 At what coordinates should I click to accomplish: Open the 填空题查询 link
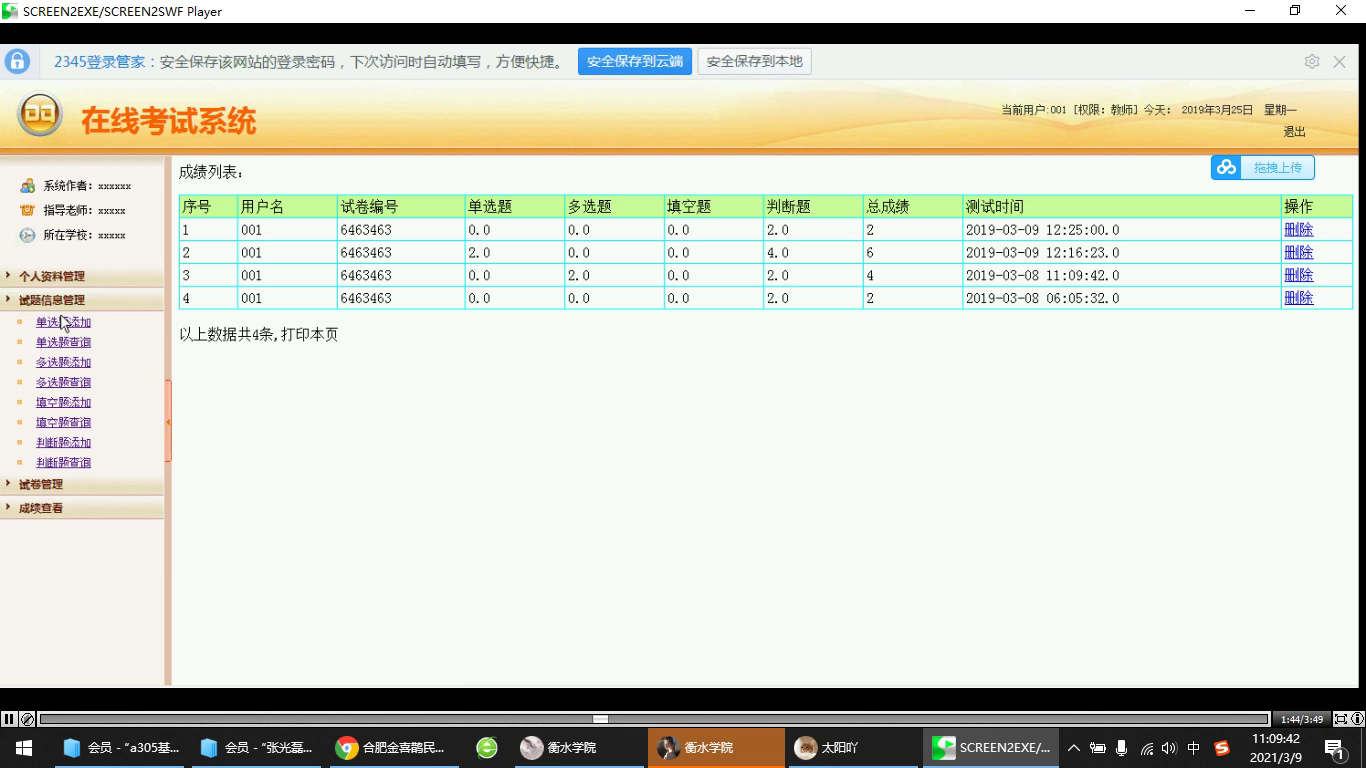[x=63, y=422]
